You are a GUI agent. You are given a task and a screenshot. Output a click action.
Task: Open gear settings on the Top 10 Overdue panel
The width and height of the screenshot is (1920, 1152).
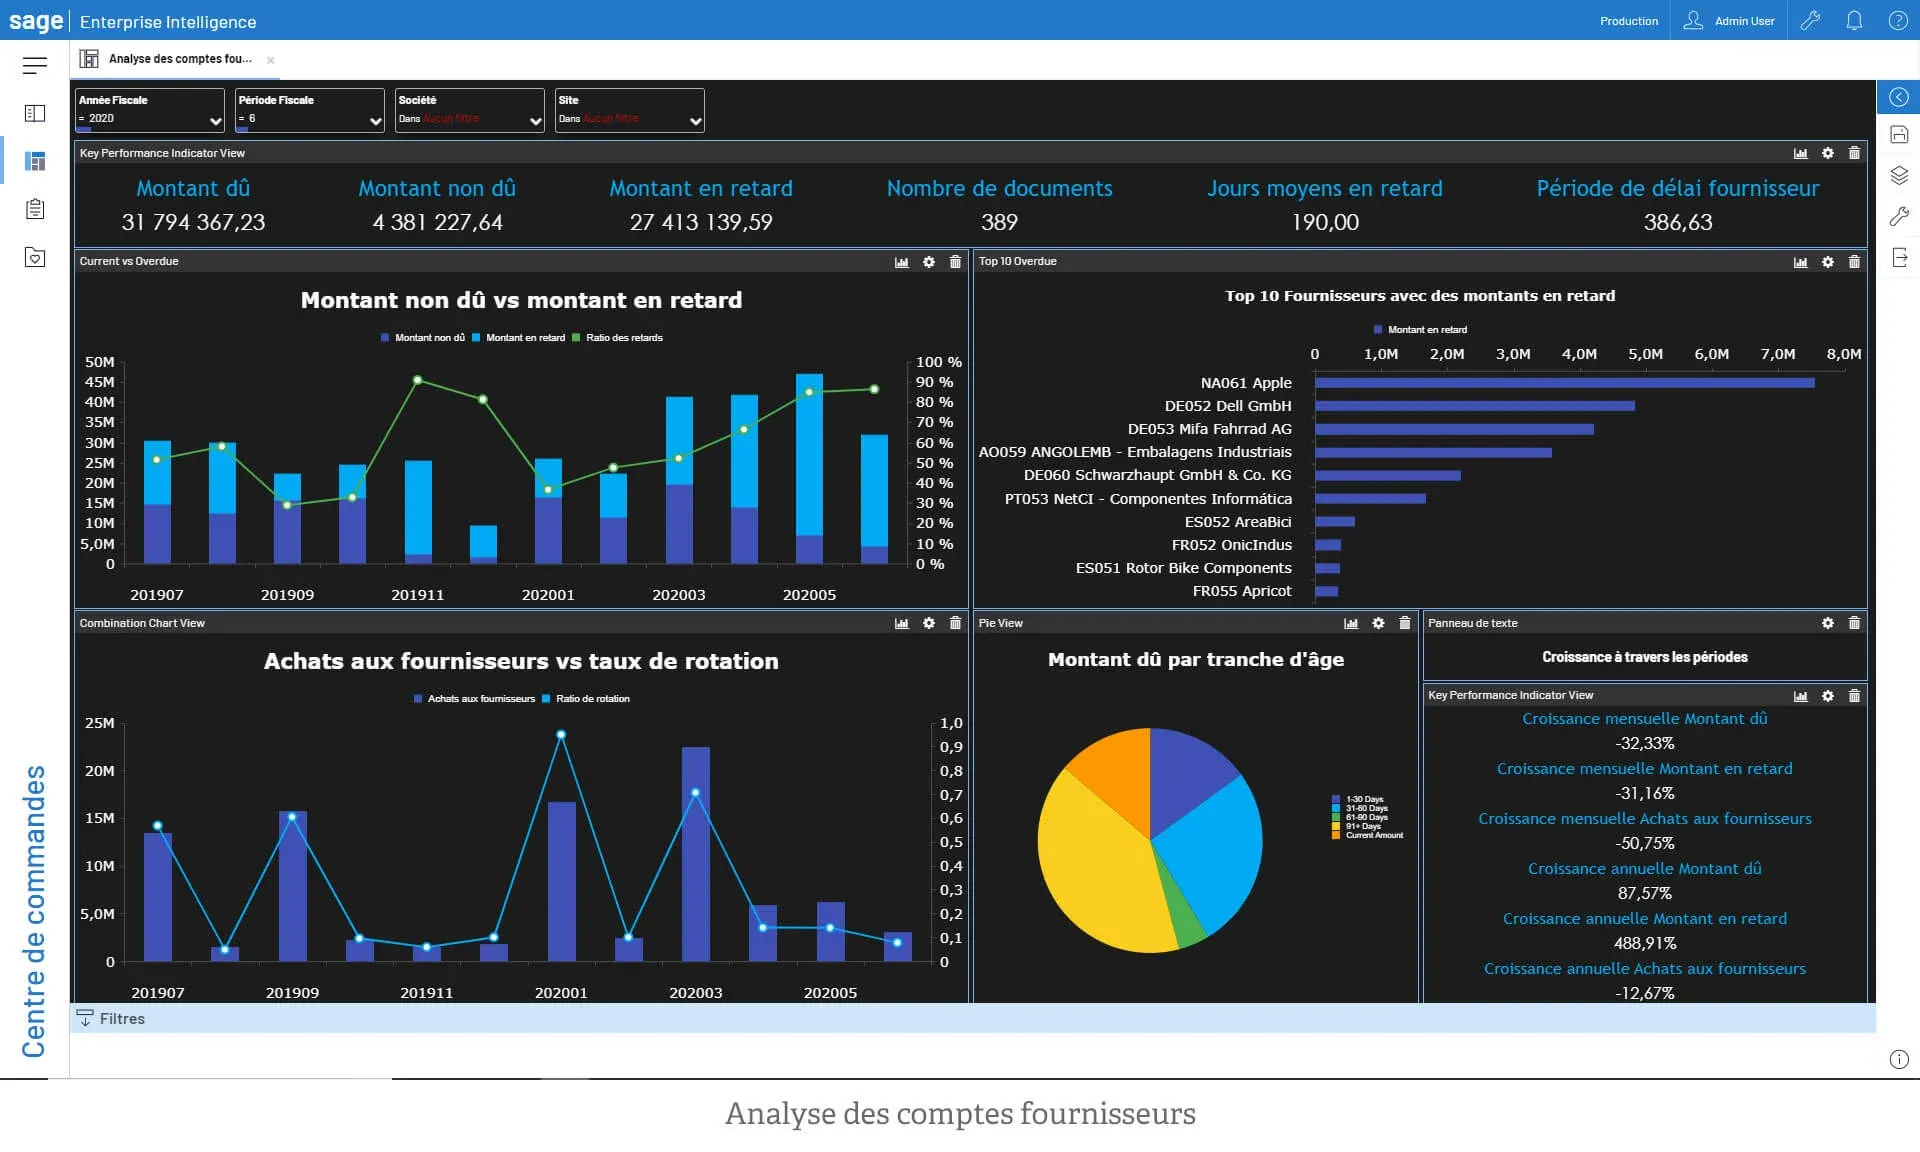[x=1828, y=261]
